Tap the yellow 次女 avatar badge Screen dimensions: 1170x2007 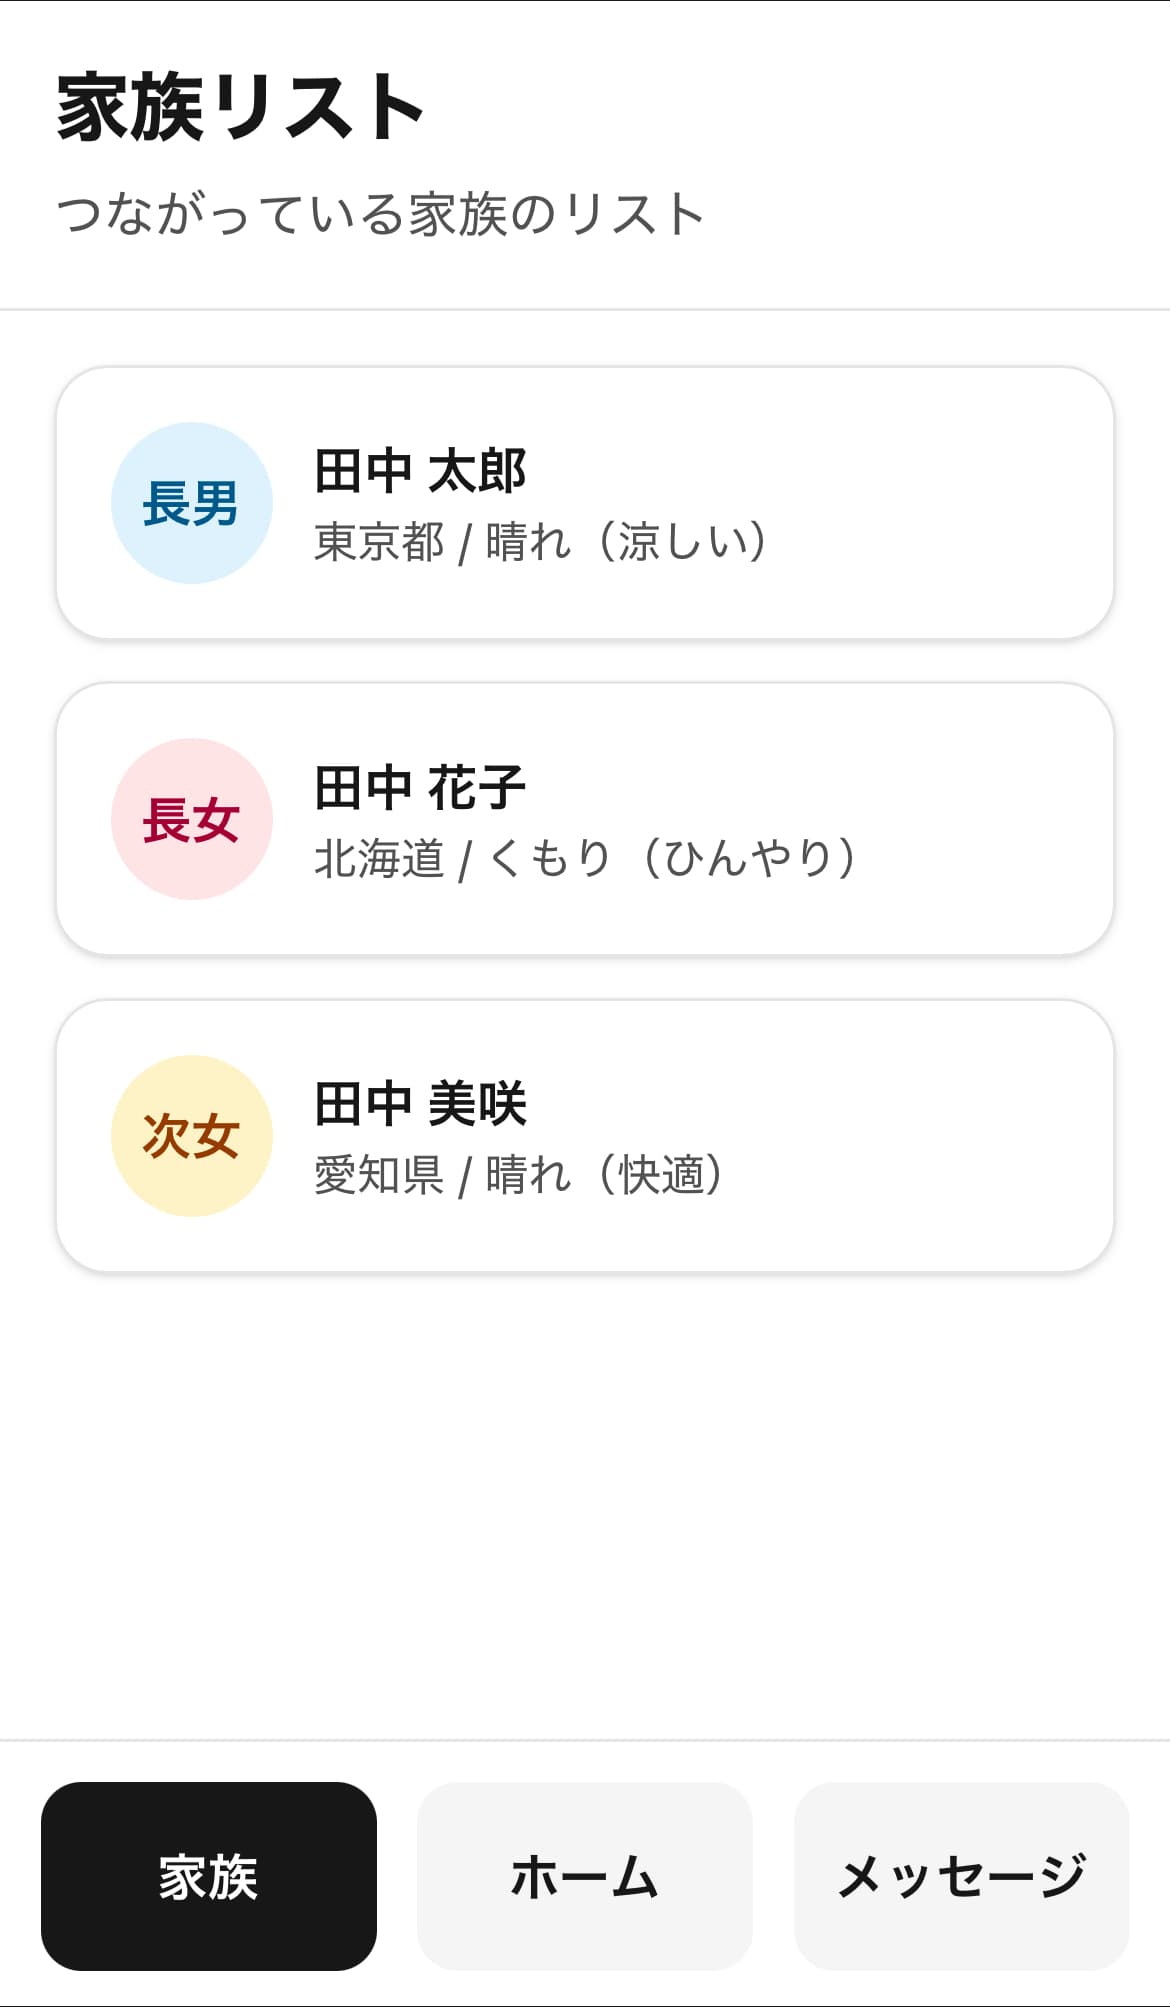pyautogui.click(x=191, y=1135)
